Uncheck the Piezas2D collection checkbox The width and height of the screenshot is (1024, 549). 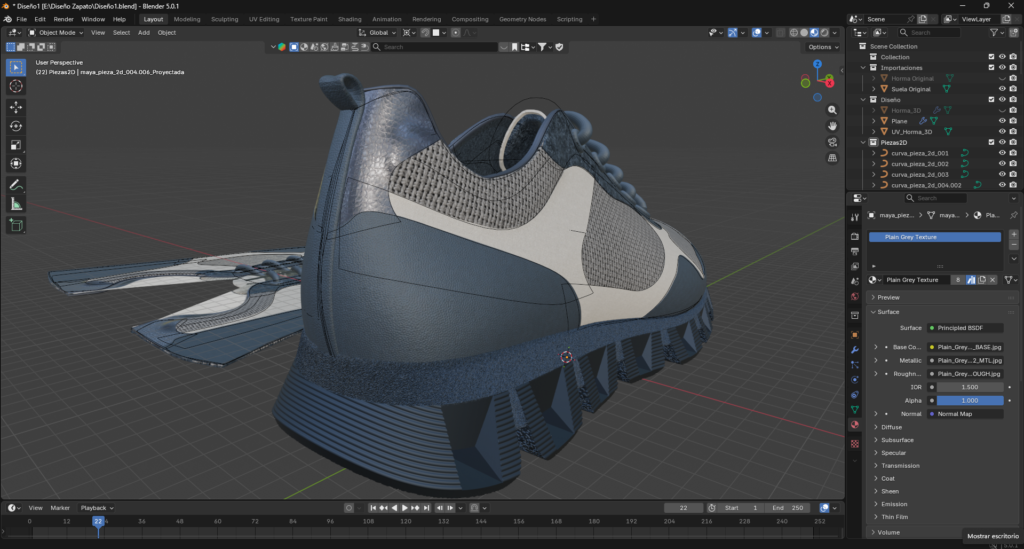pos(991,142)
